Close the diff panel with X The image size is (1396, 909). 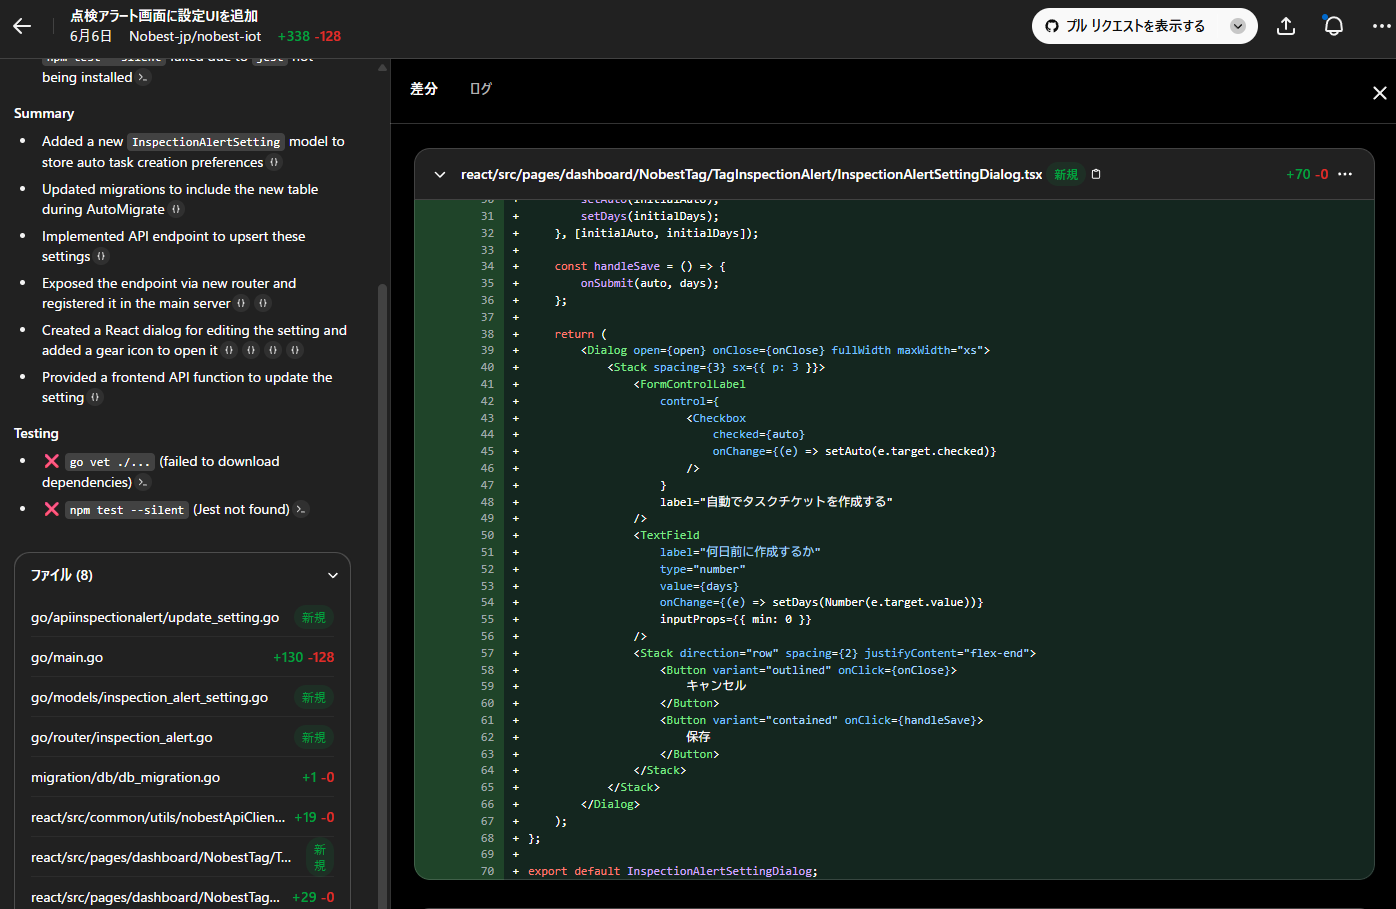click(x=1379, y=93)
